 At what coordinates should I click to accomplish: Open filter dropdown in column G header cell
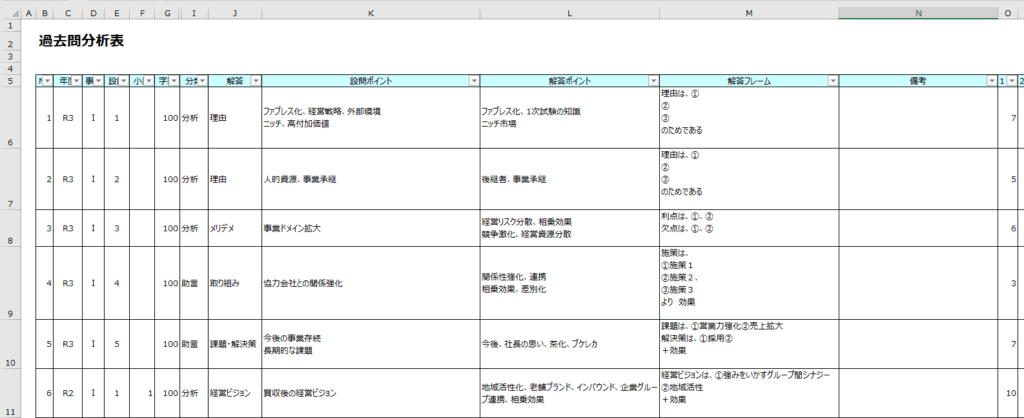tap(174, 80)
